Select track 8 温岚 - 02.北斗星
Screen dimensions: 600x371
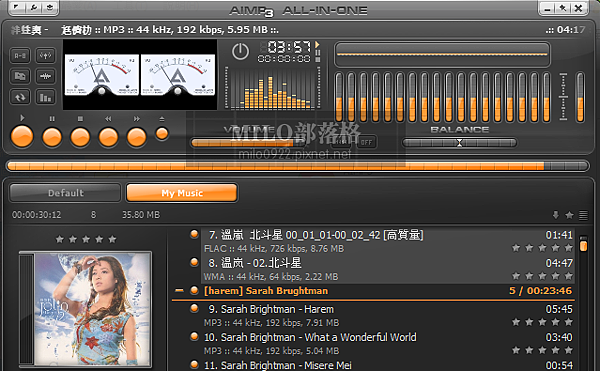click(x=387, y=270)
